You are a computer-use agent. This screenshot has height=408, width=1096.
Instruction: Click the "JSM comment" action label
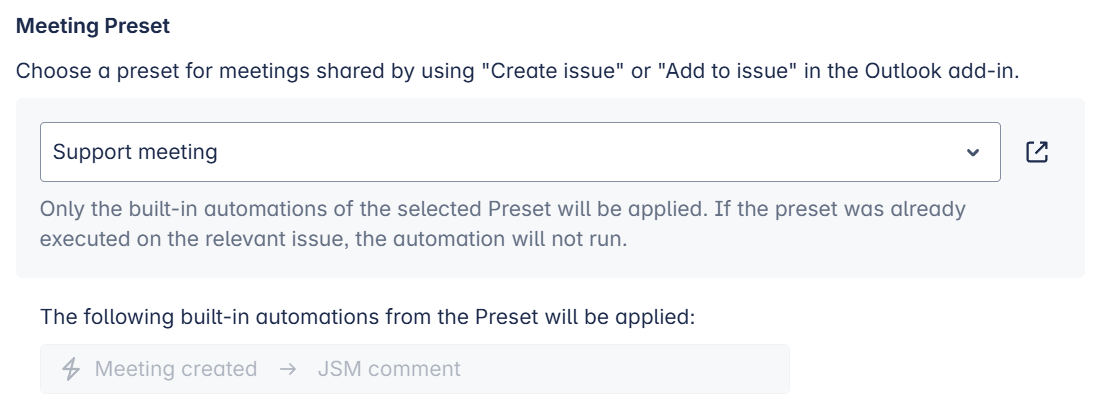point(389,369)
